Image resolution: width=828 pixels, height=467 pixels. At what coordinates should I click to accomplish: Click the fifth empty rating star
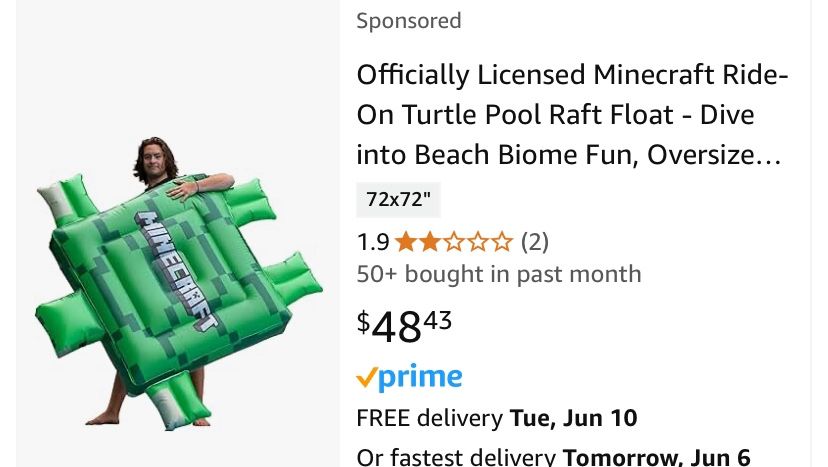coord(502,242)
